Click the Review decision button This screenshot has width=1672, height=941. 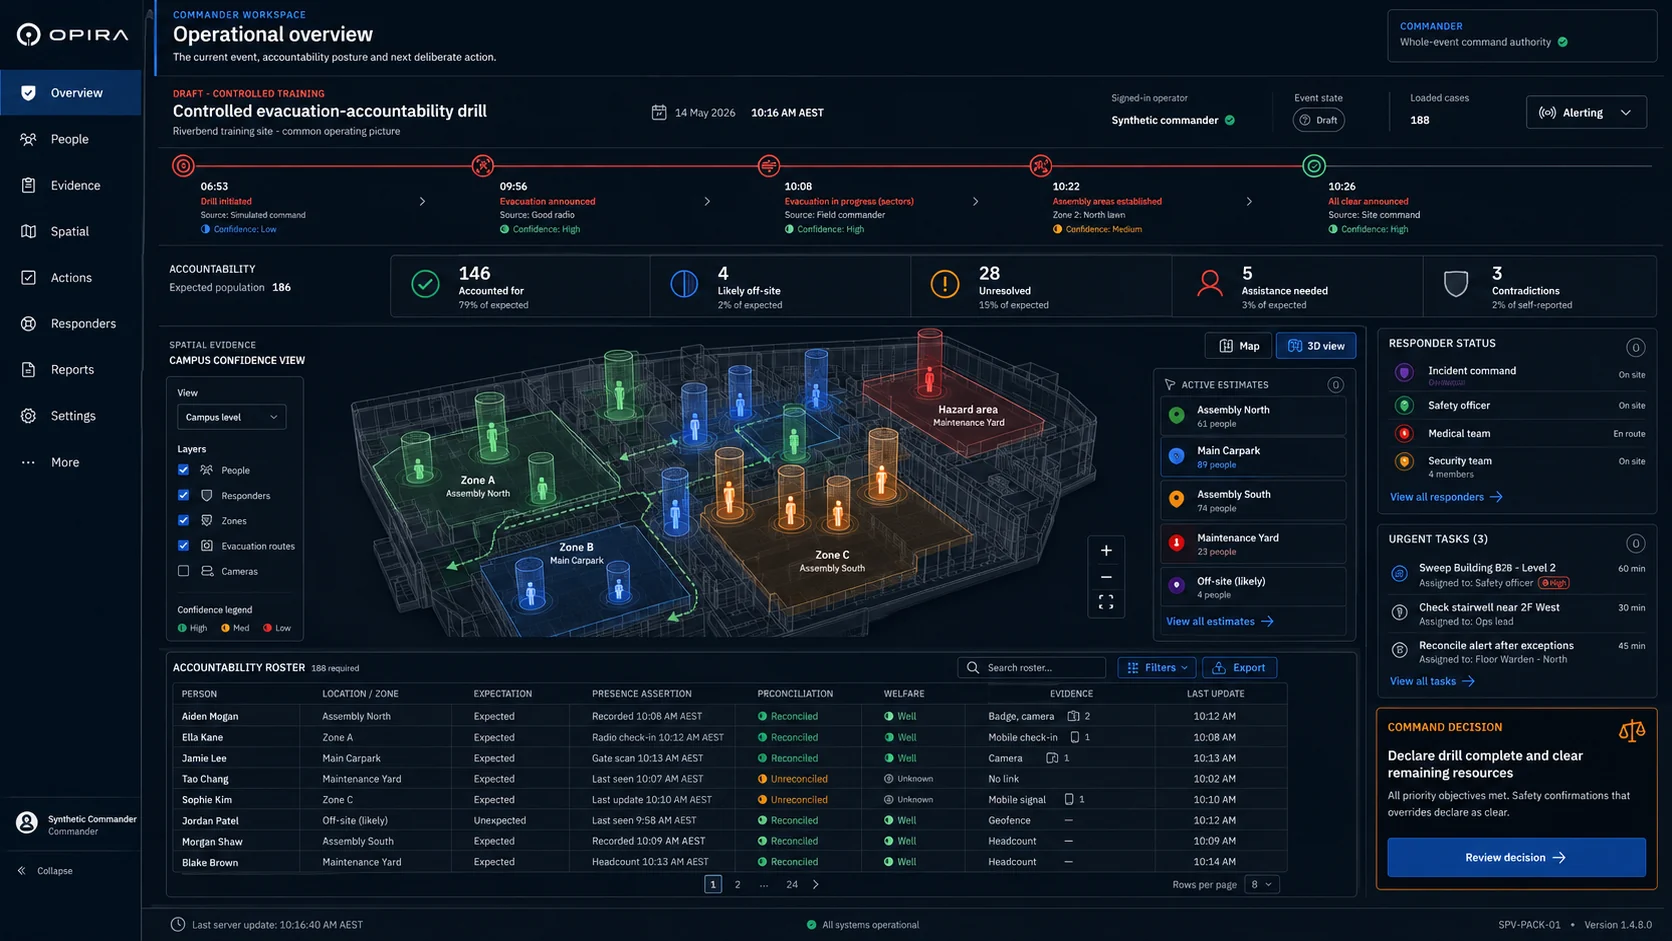click(1516, 857)
